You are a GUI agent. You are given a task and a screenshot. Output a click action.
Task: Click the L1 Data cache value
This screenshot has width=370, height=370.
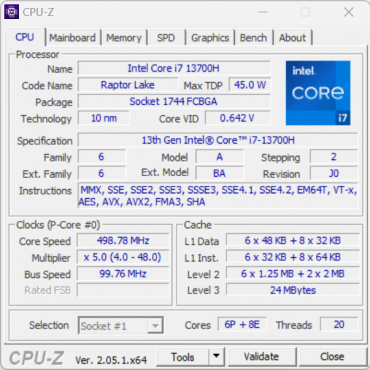[x=293, y=240]
